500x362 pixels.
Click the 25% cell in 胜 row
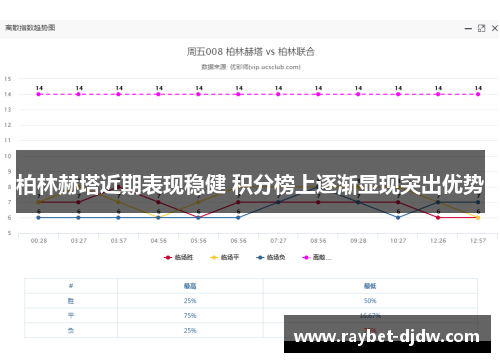tap(190, 301)
